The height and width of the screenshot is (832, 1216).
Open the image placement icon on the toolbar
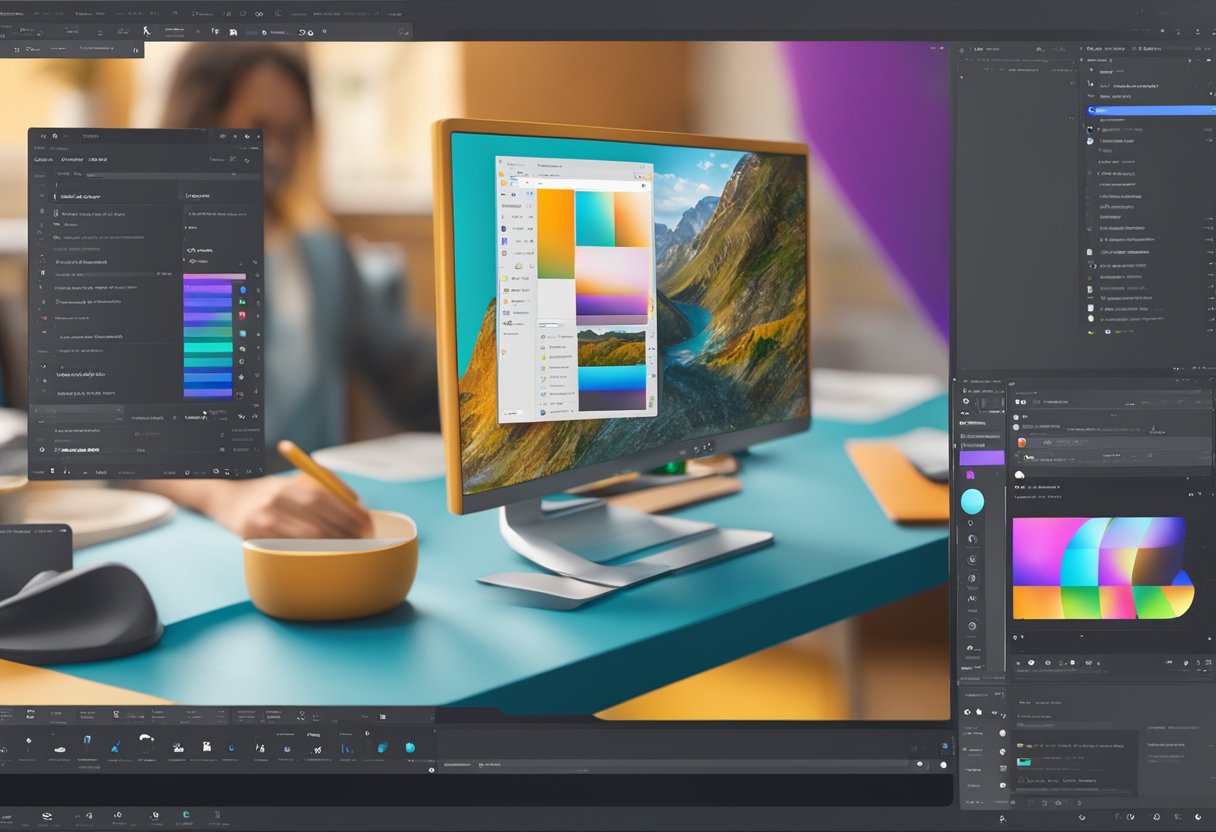[233, 31]
